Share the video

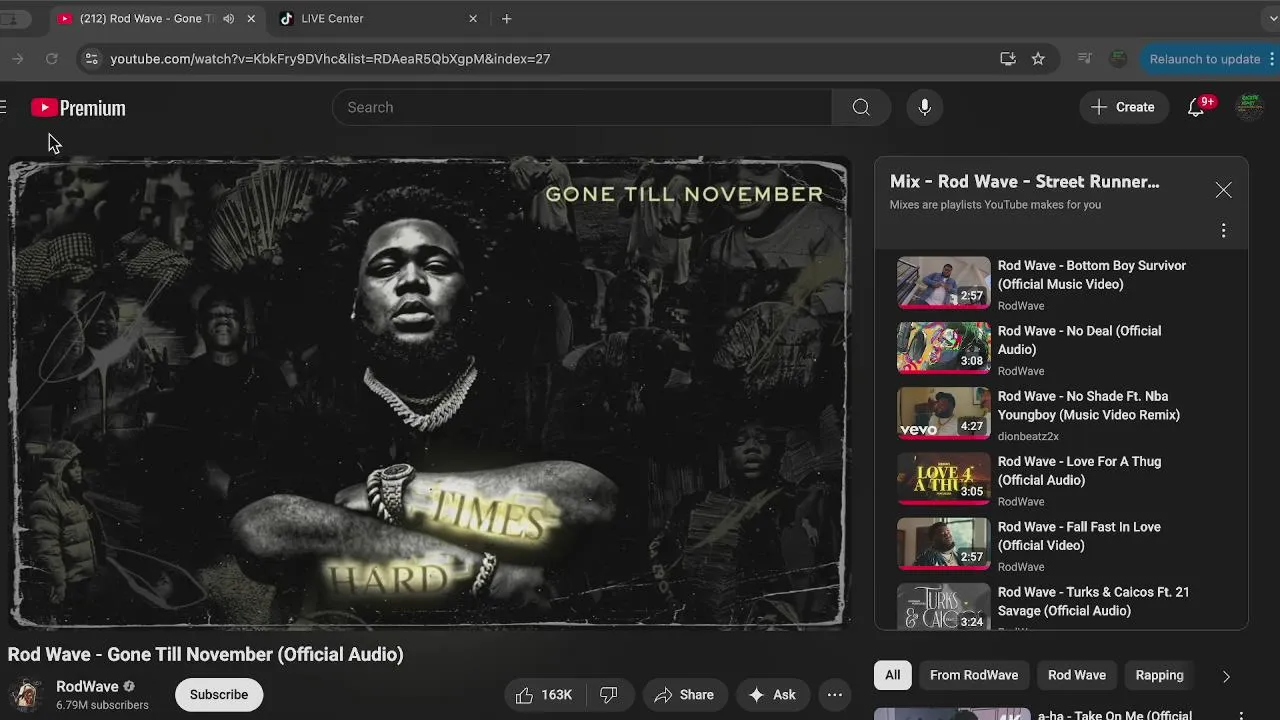(684, 695)
